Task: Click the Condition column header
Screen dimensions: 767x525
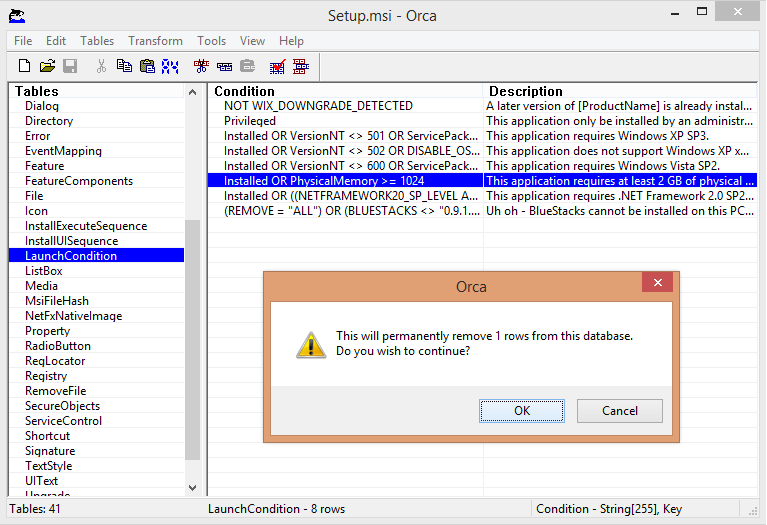Action: pos(345,91)
